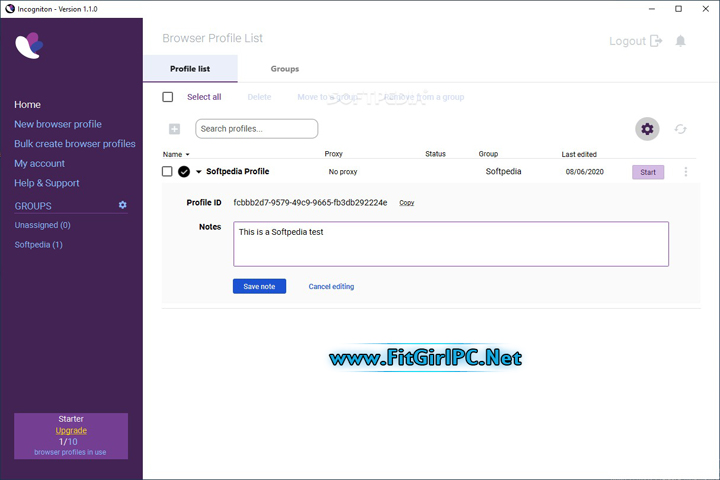Click the Softpedia group cell
720x480 pixels.
pos(503,171)
